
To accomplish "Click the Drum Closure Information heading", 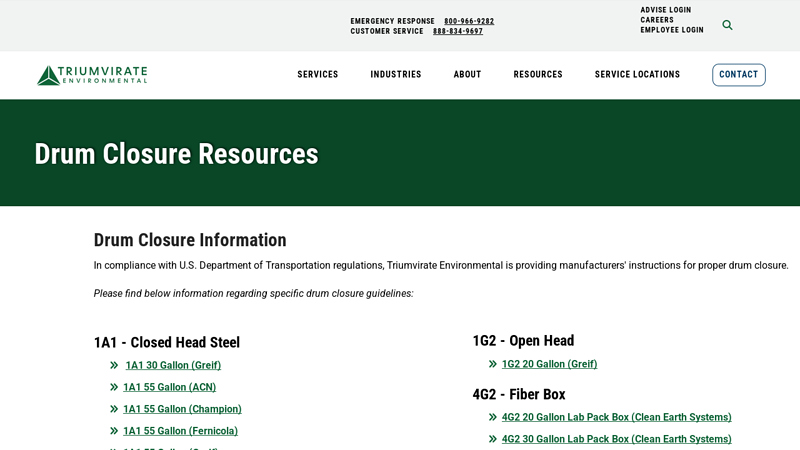I will pyautogui.click(x=190, y=240).
